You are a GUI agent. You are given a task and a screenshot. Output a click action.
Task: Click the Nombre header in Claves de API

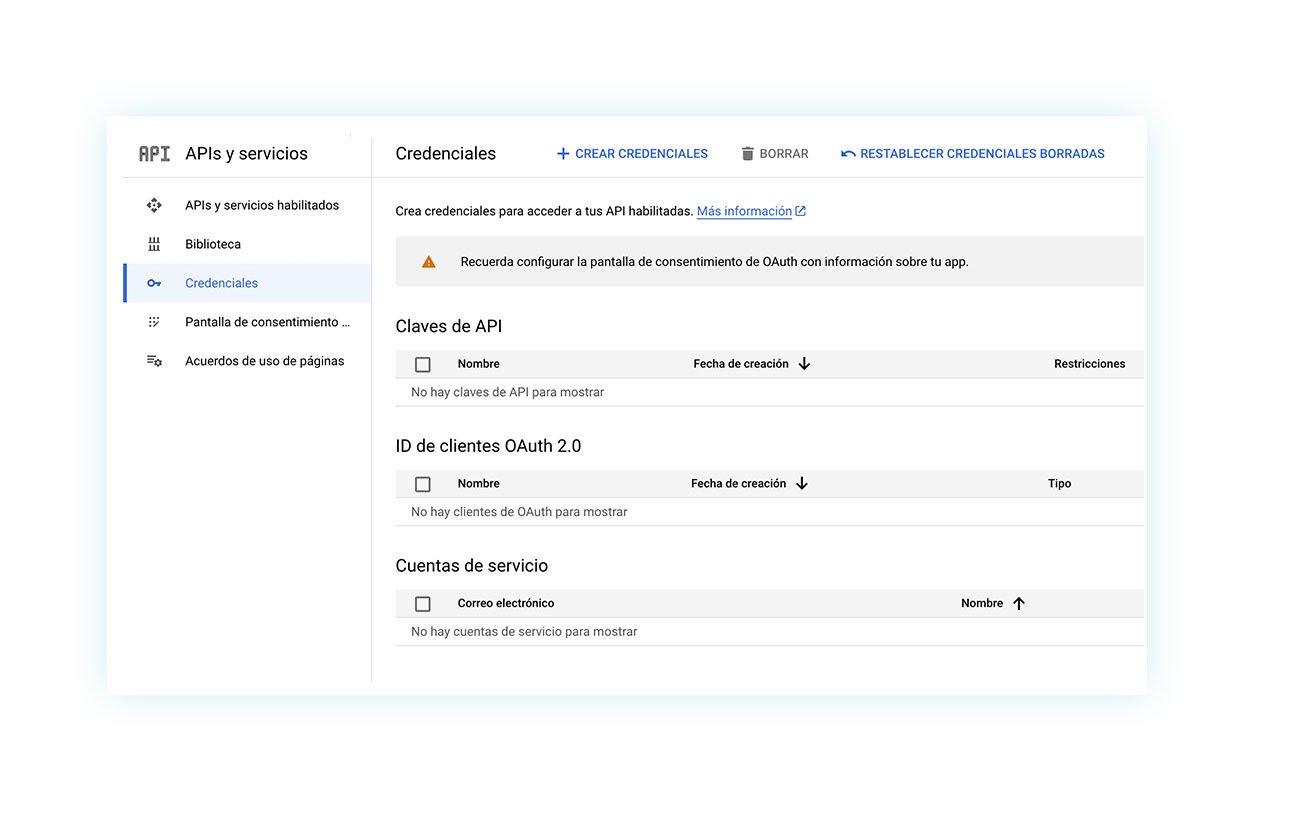pos(479,364)
